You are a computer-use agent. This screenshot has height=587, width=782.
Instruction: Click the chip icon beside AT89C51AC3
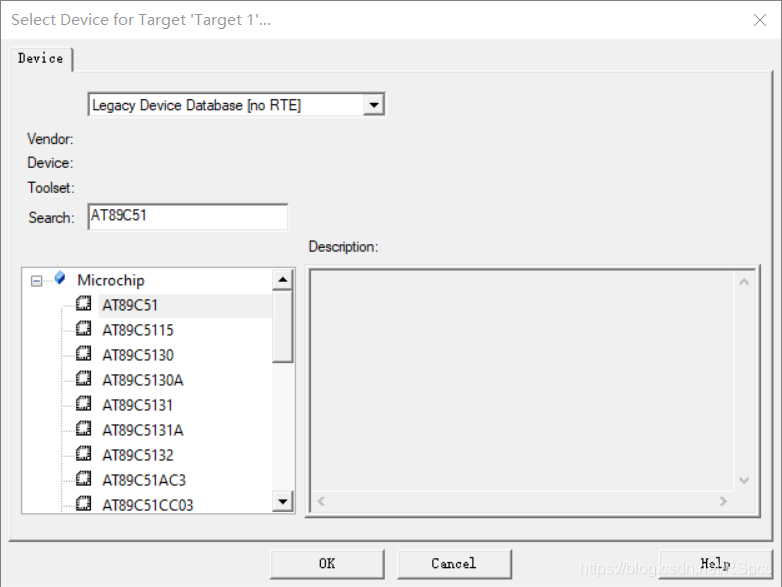(83, 478)
